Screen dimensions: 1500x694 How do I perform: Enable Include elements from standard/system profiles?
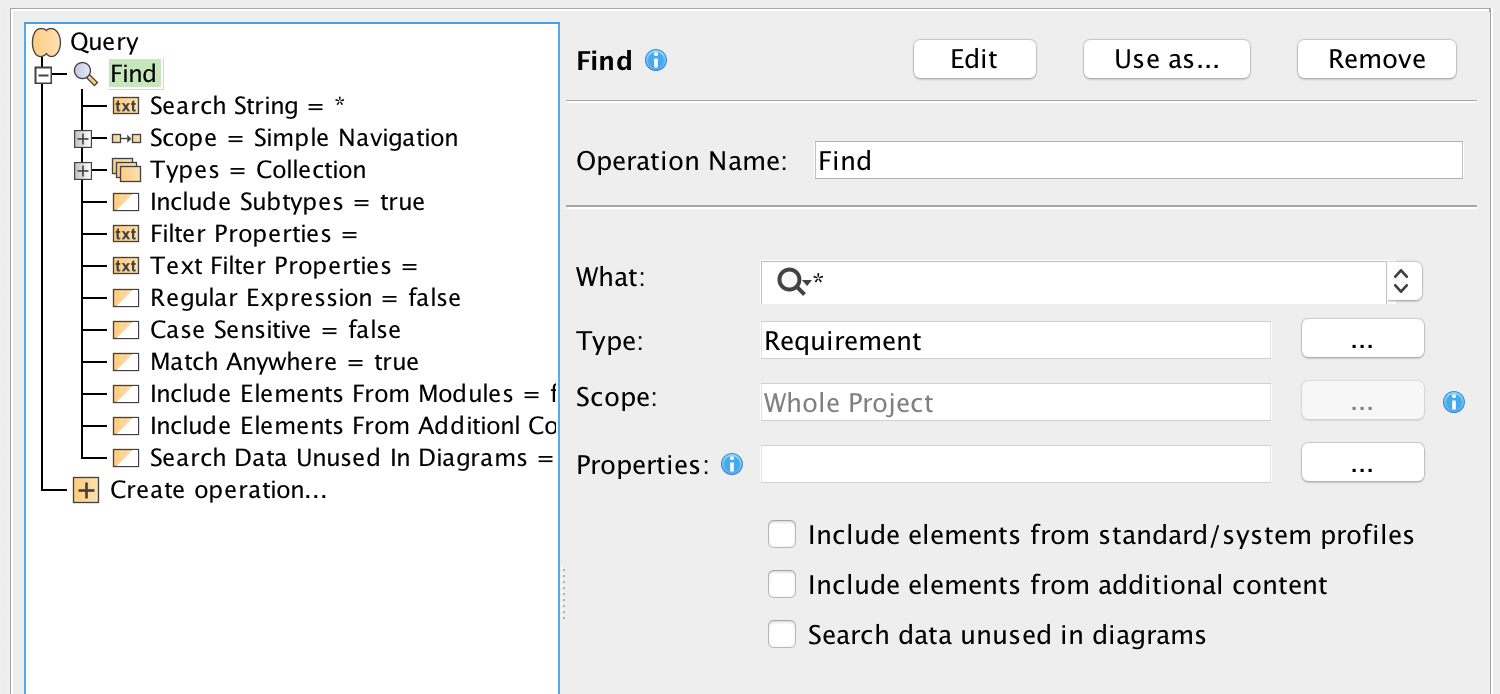pyautogui.click(x=782, y=535)
